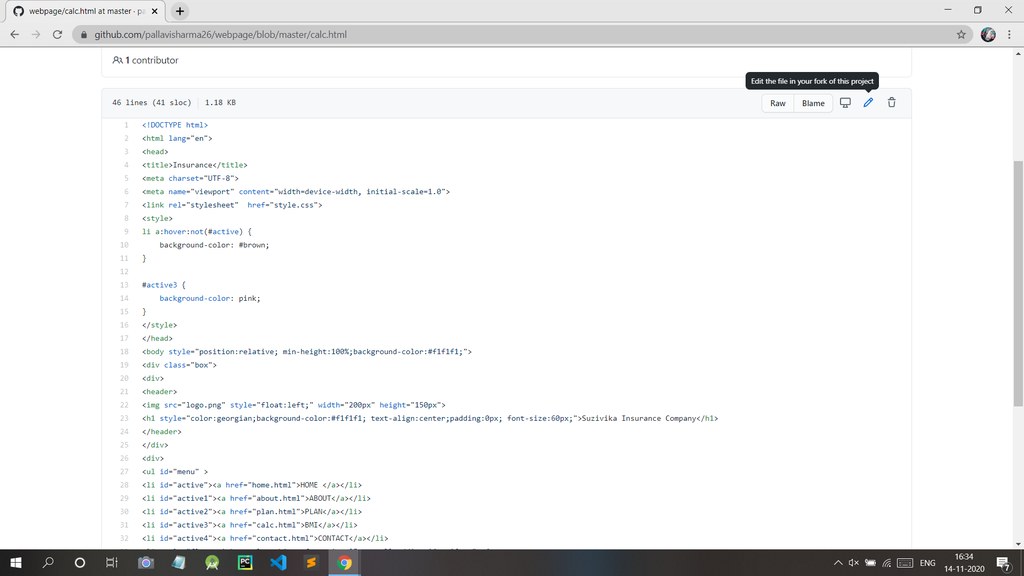
Task: Click the '#active3 {' code line
Action: click(x=164, y=285)
